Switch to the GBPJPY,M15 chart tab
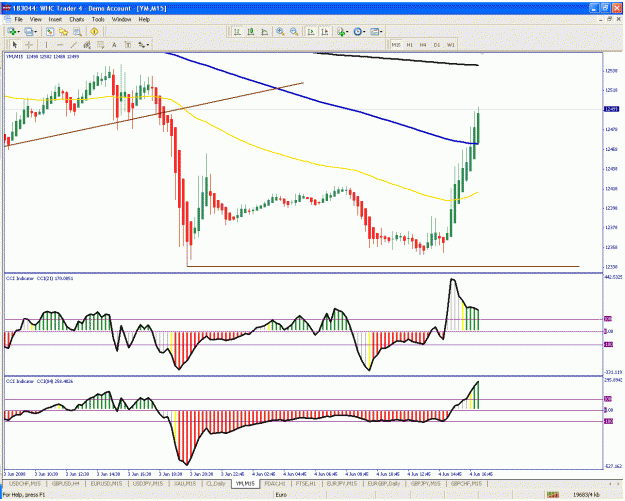Viewport: 625px width, 501px height. 425,483
